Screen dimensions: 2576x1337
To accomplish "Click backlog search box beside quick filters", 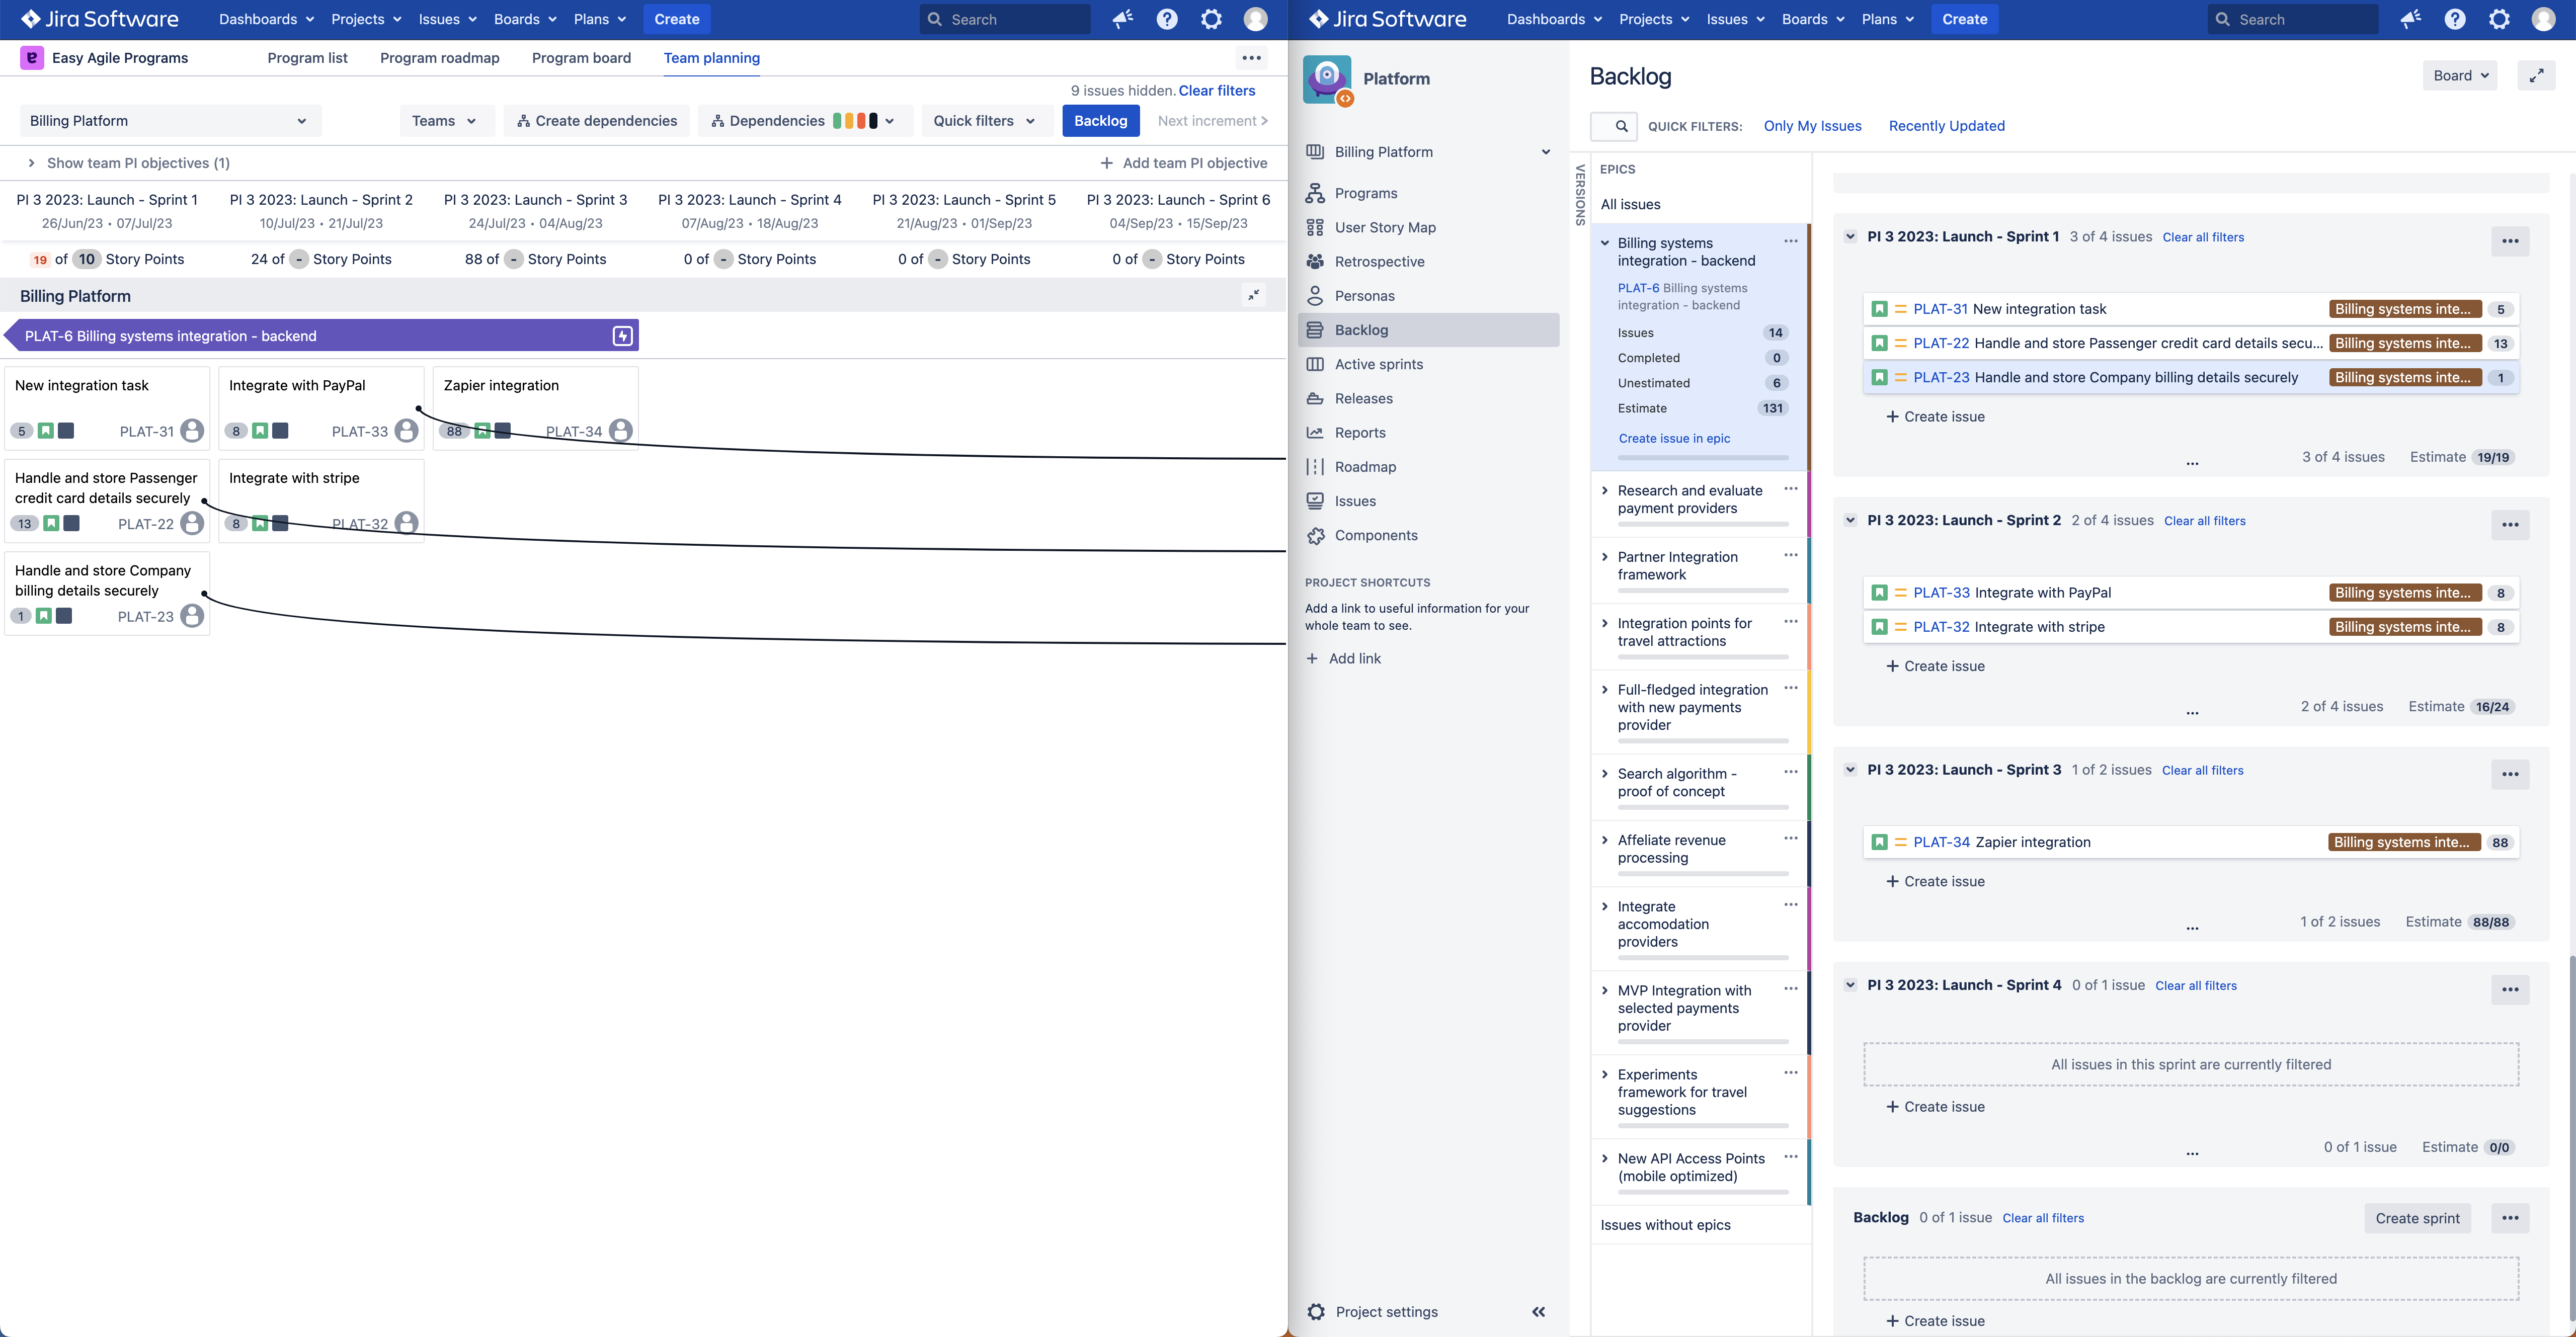I will [1613, 126].
